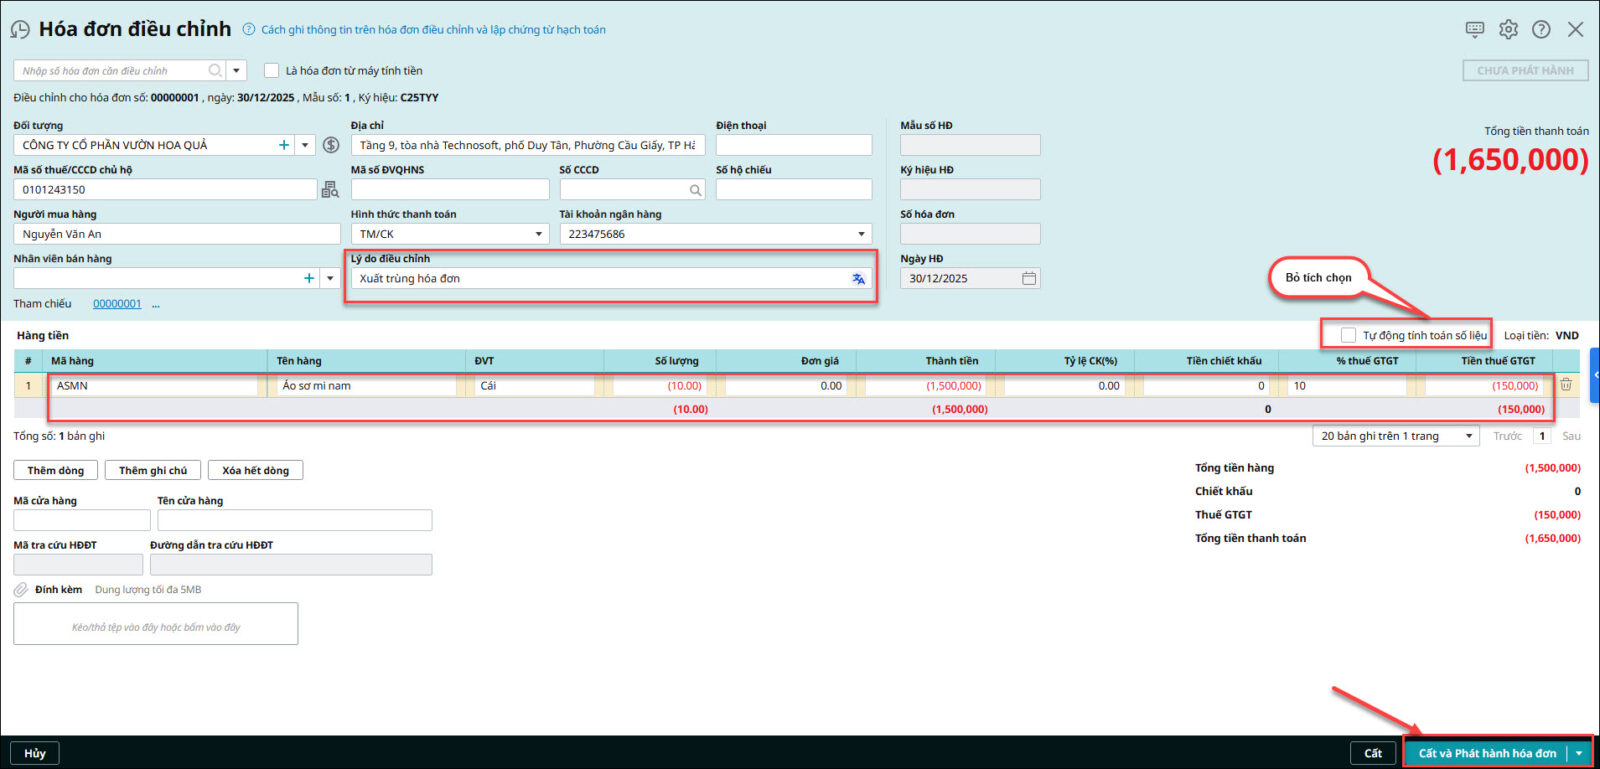The image size is (1600, 769).
Task: Expand the Hình thức thanh toán dropdown
Action: point(539,234)
